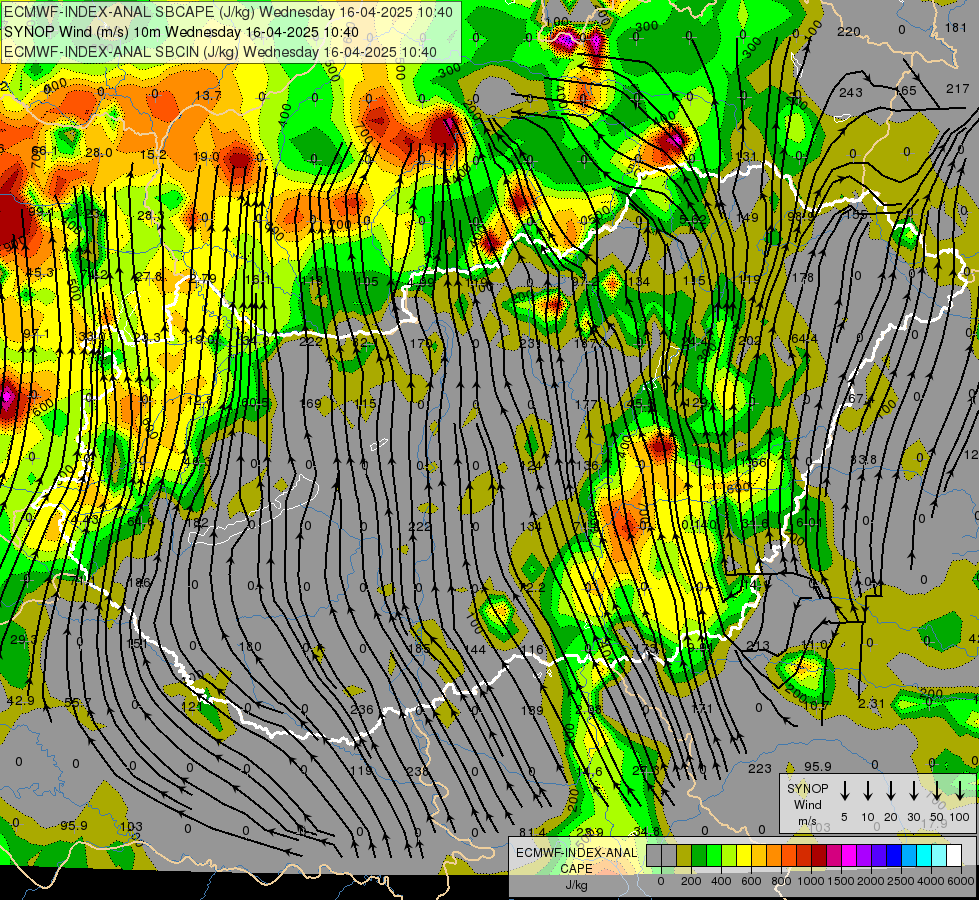
Task: Click the 202 value on the map
Action: point(749,340)
